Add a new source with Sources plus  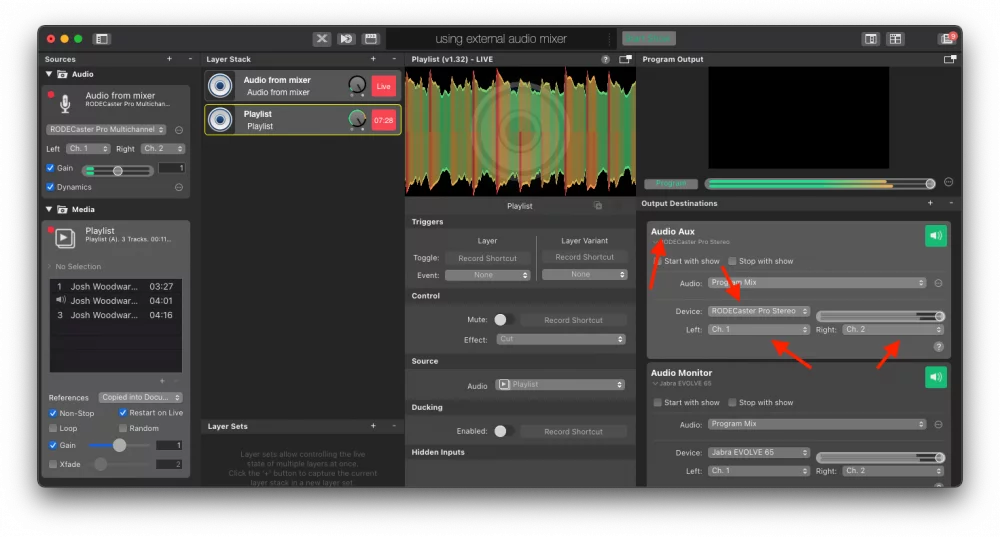[x=169, y=59]
